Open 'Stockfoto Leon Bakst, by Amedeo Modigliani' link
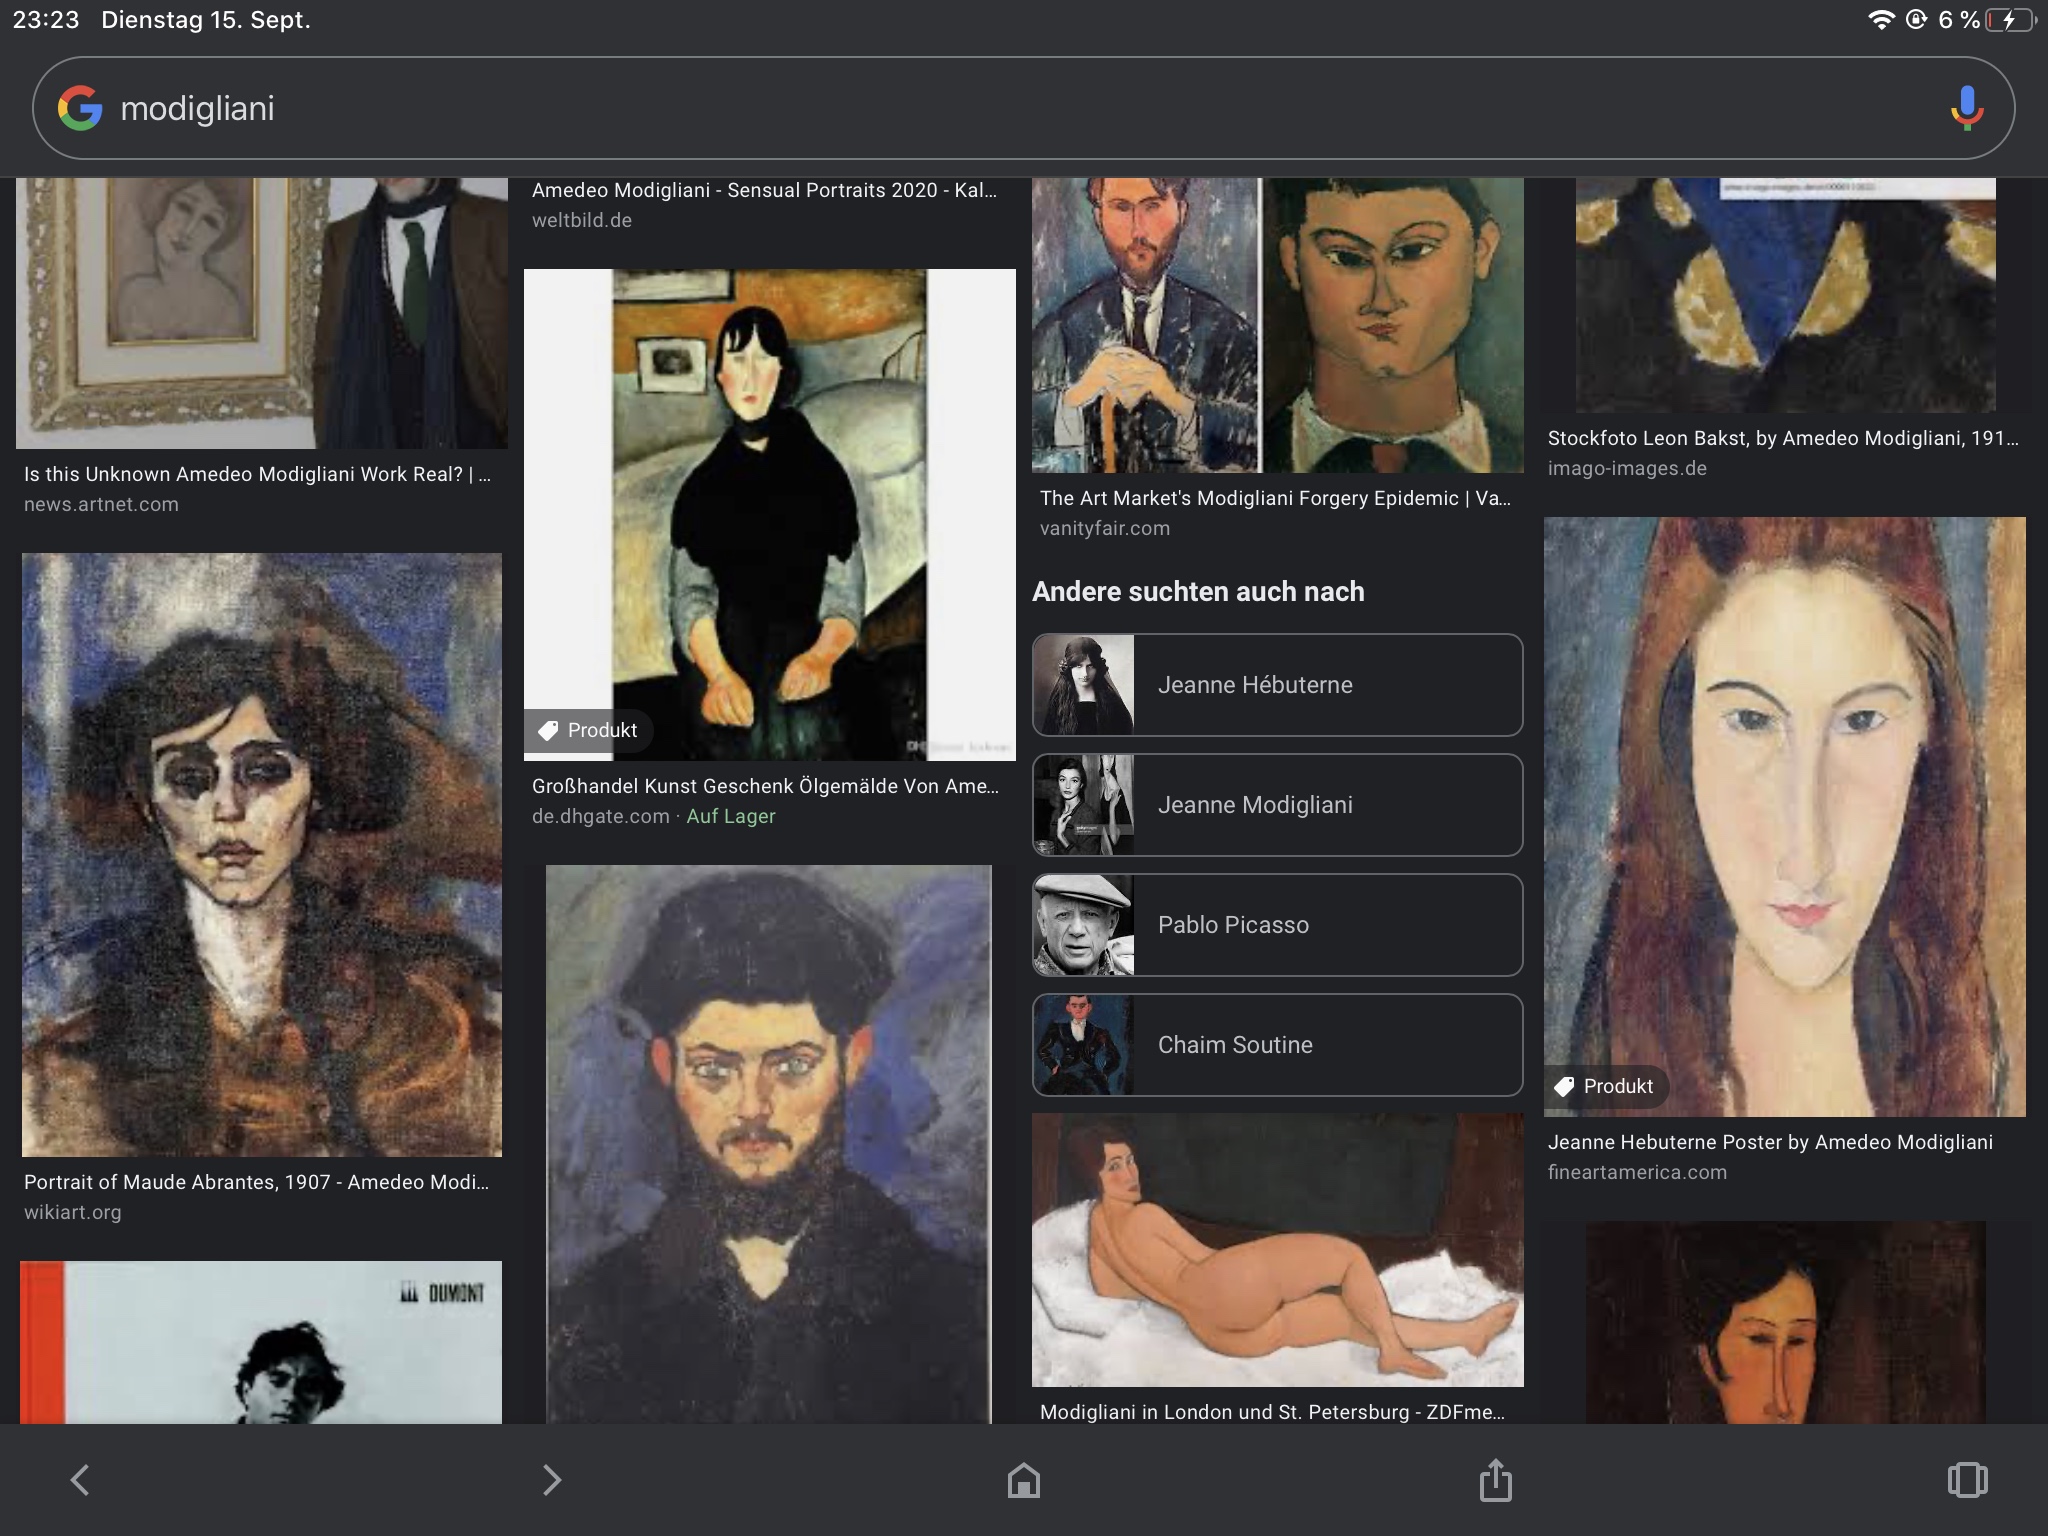This screenshot has width=2048, height=1536. click(x=1783, y=438)
